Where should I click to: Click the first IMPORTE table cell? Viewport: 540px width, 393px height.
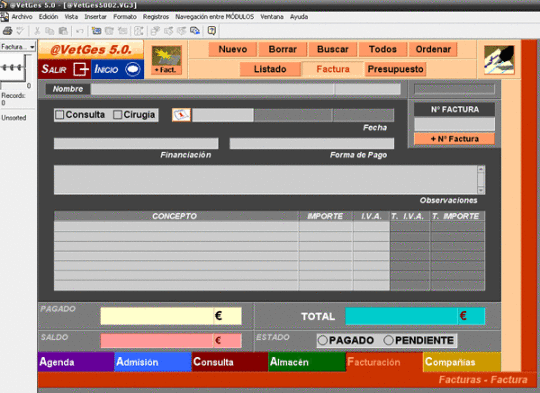pos(325,226)
